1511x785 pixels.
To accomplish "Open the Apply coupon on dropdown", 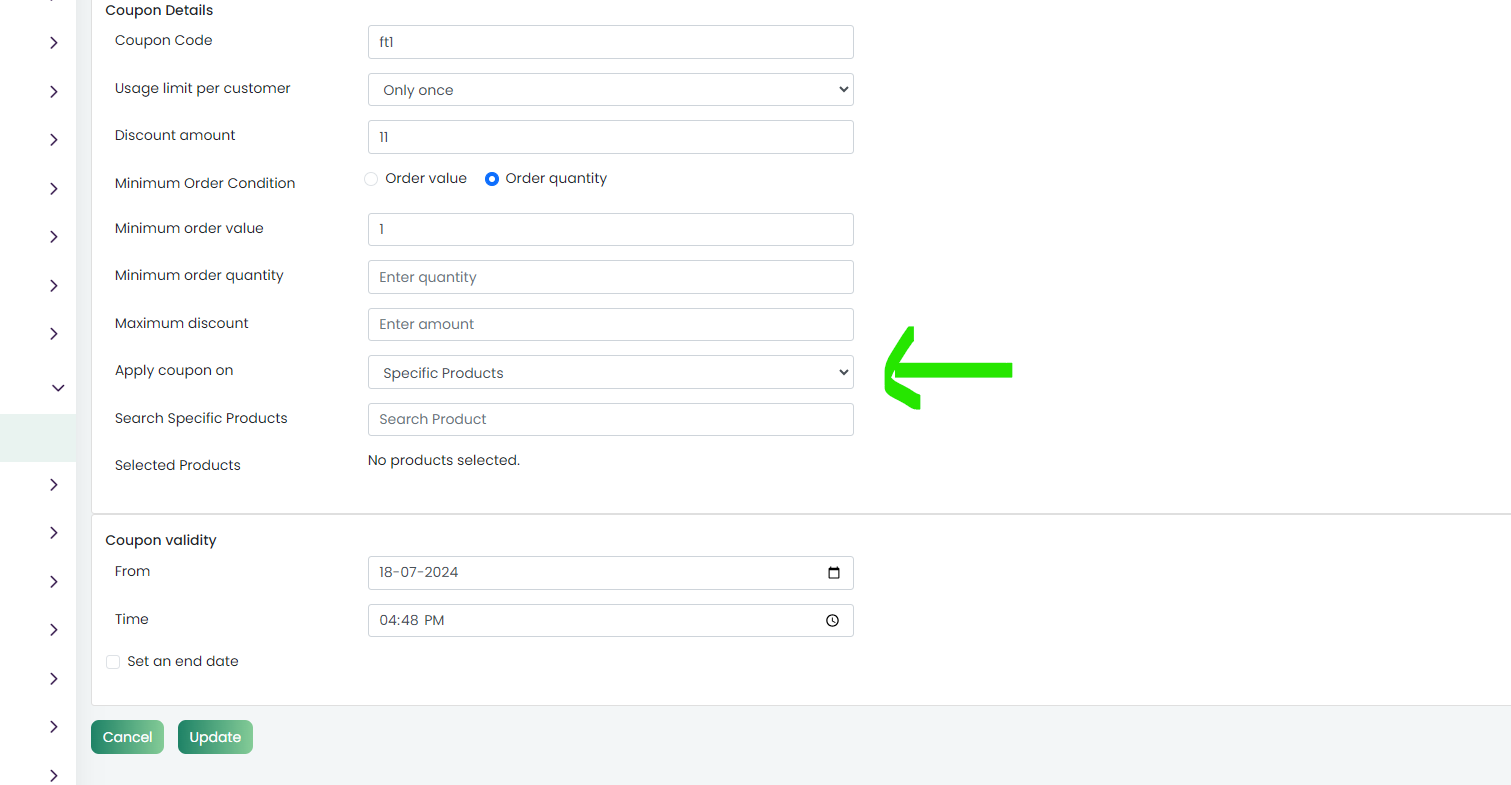I will (611, 372).
